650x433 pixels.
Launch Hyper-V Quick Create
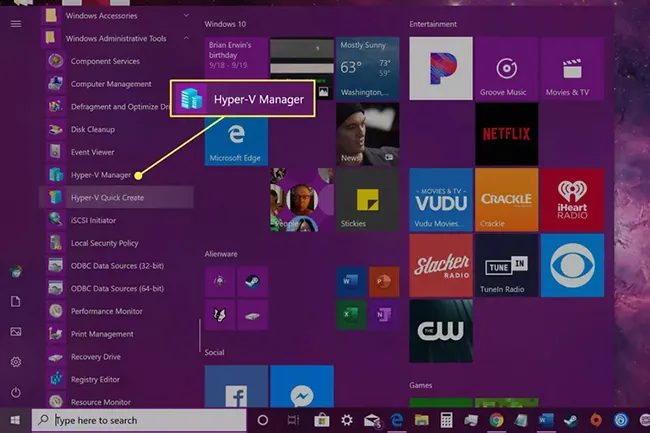pyautogui.click(x=116, y=198)
